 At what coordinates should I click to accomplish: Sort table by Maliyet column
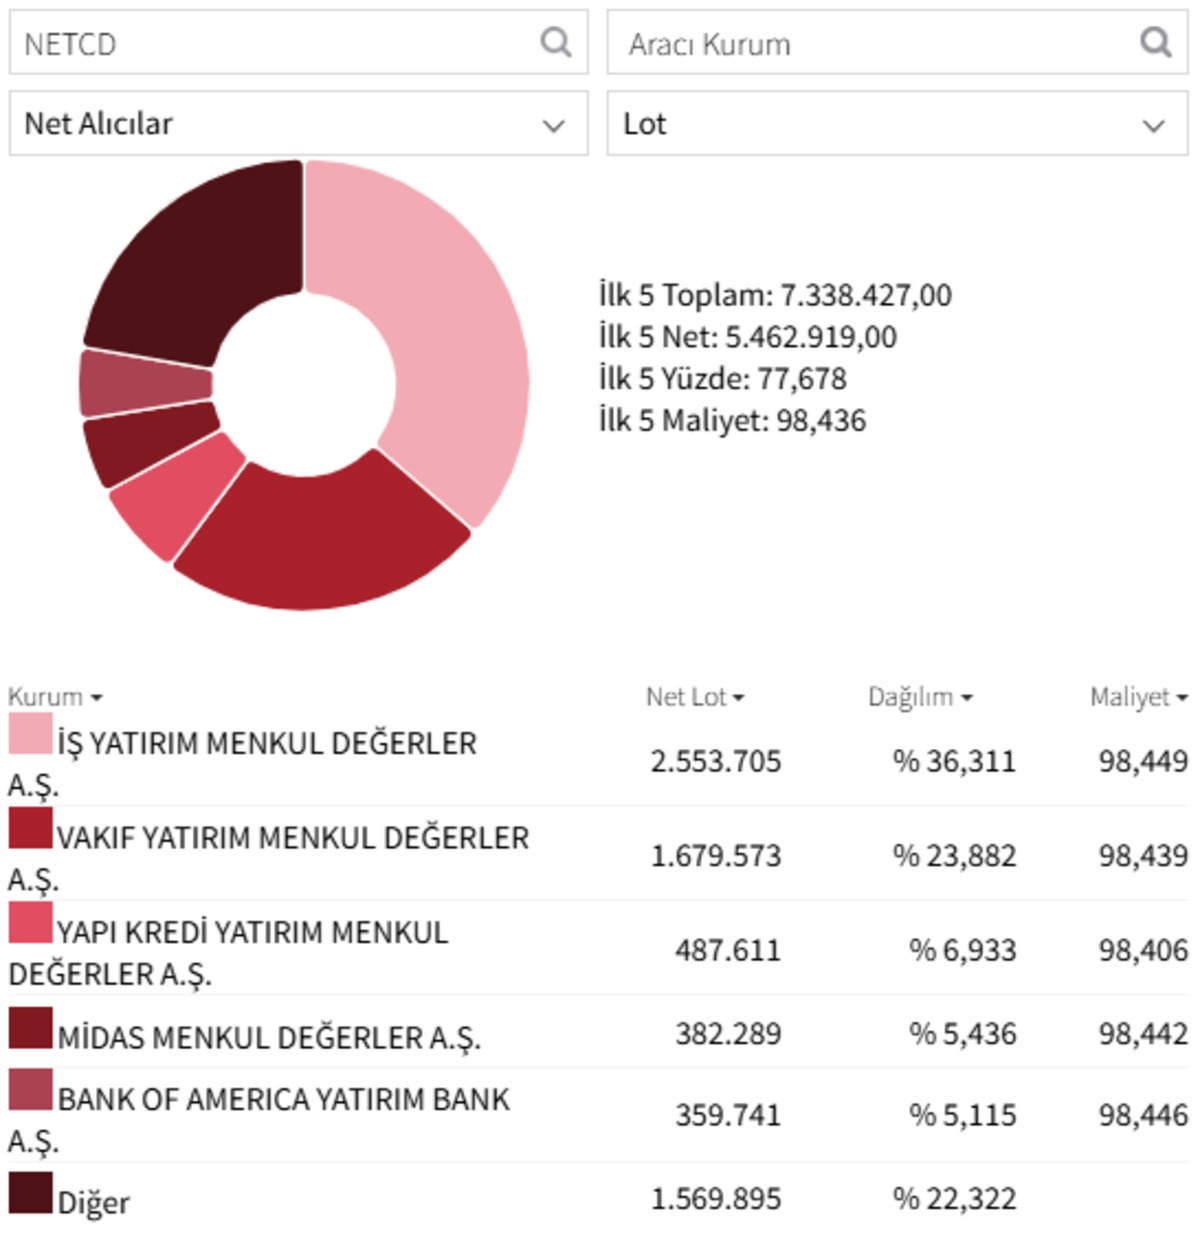point(1138,696)
